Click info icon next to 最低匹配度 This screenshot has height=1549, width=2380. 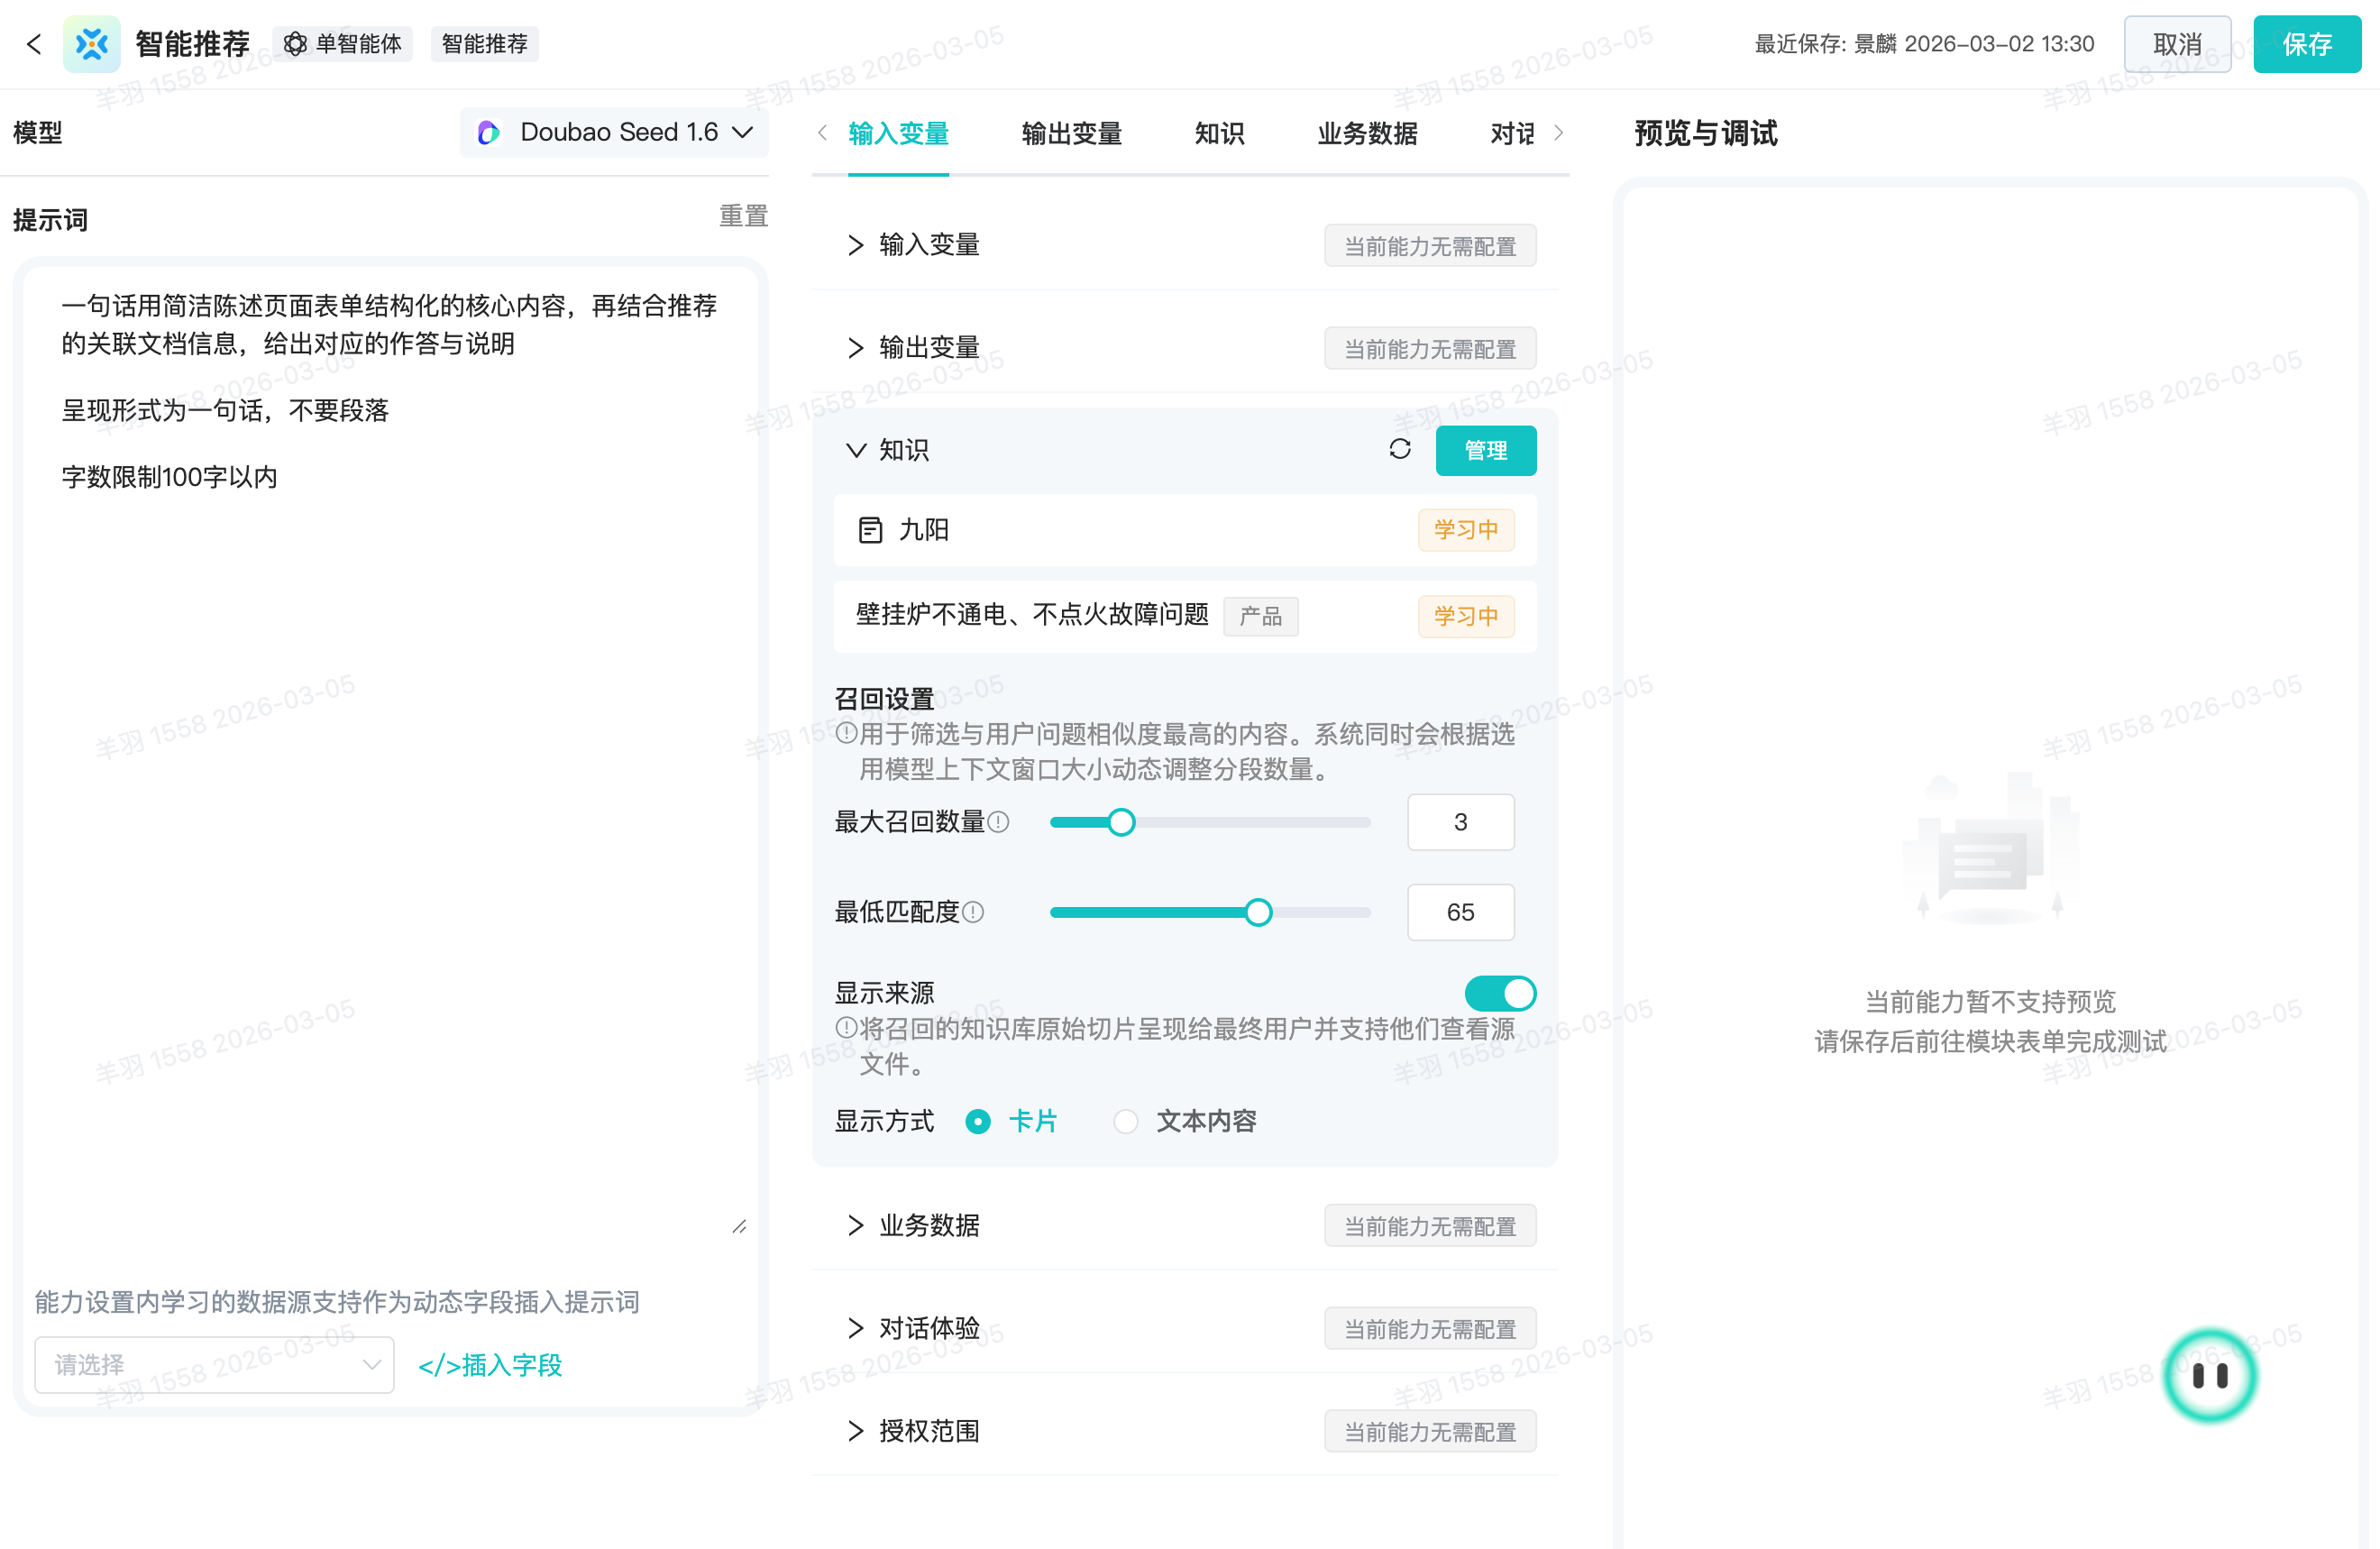pyautogui.click(x=973, y=912)
